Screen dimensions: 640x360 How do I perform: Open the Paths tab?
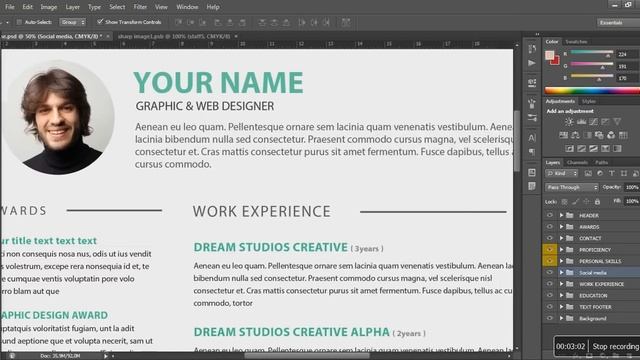click(x=601, y=162)
